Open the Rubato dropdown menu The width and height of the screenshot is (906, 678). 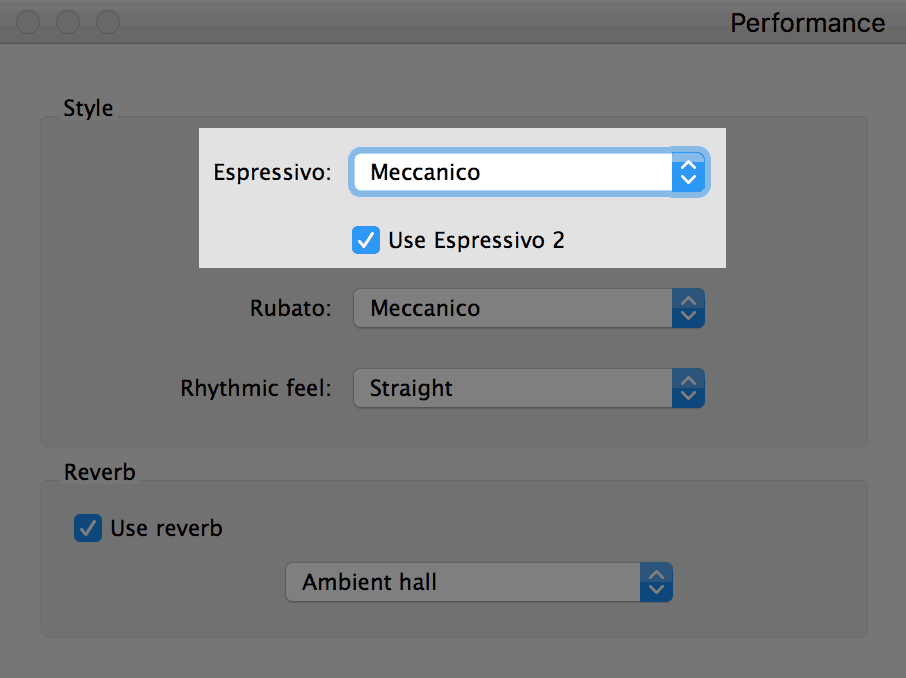pyautogui.click(x=529, y=308)
